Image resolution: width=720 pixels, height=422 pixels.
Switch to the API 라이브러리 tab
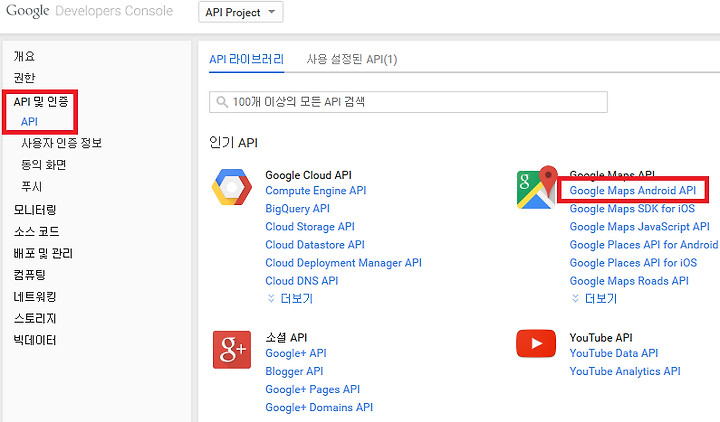(247, 59)
